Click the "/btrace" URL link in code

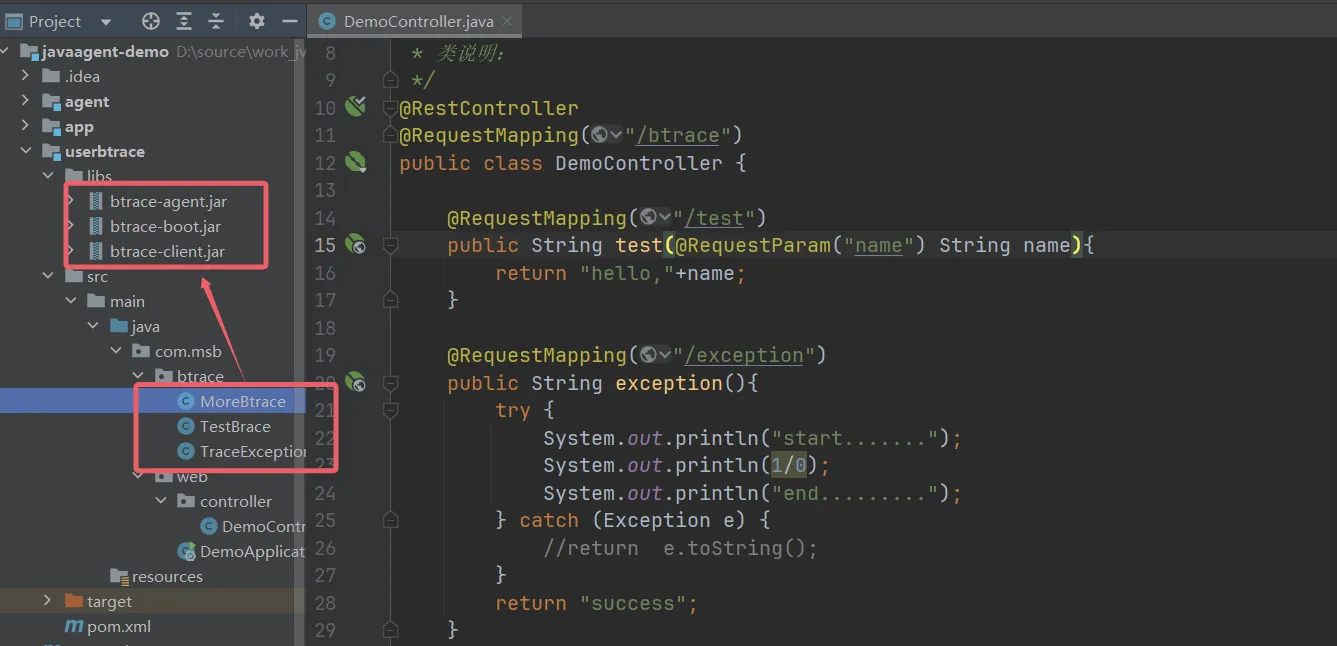click(x=677, y=135)
